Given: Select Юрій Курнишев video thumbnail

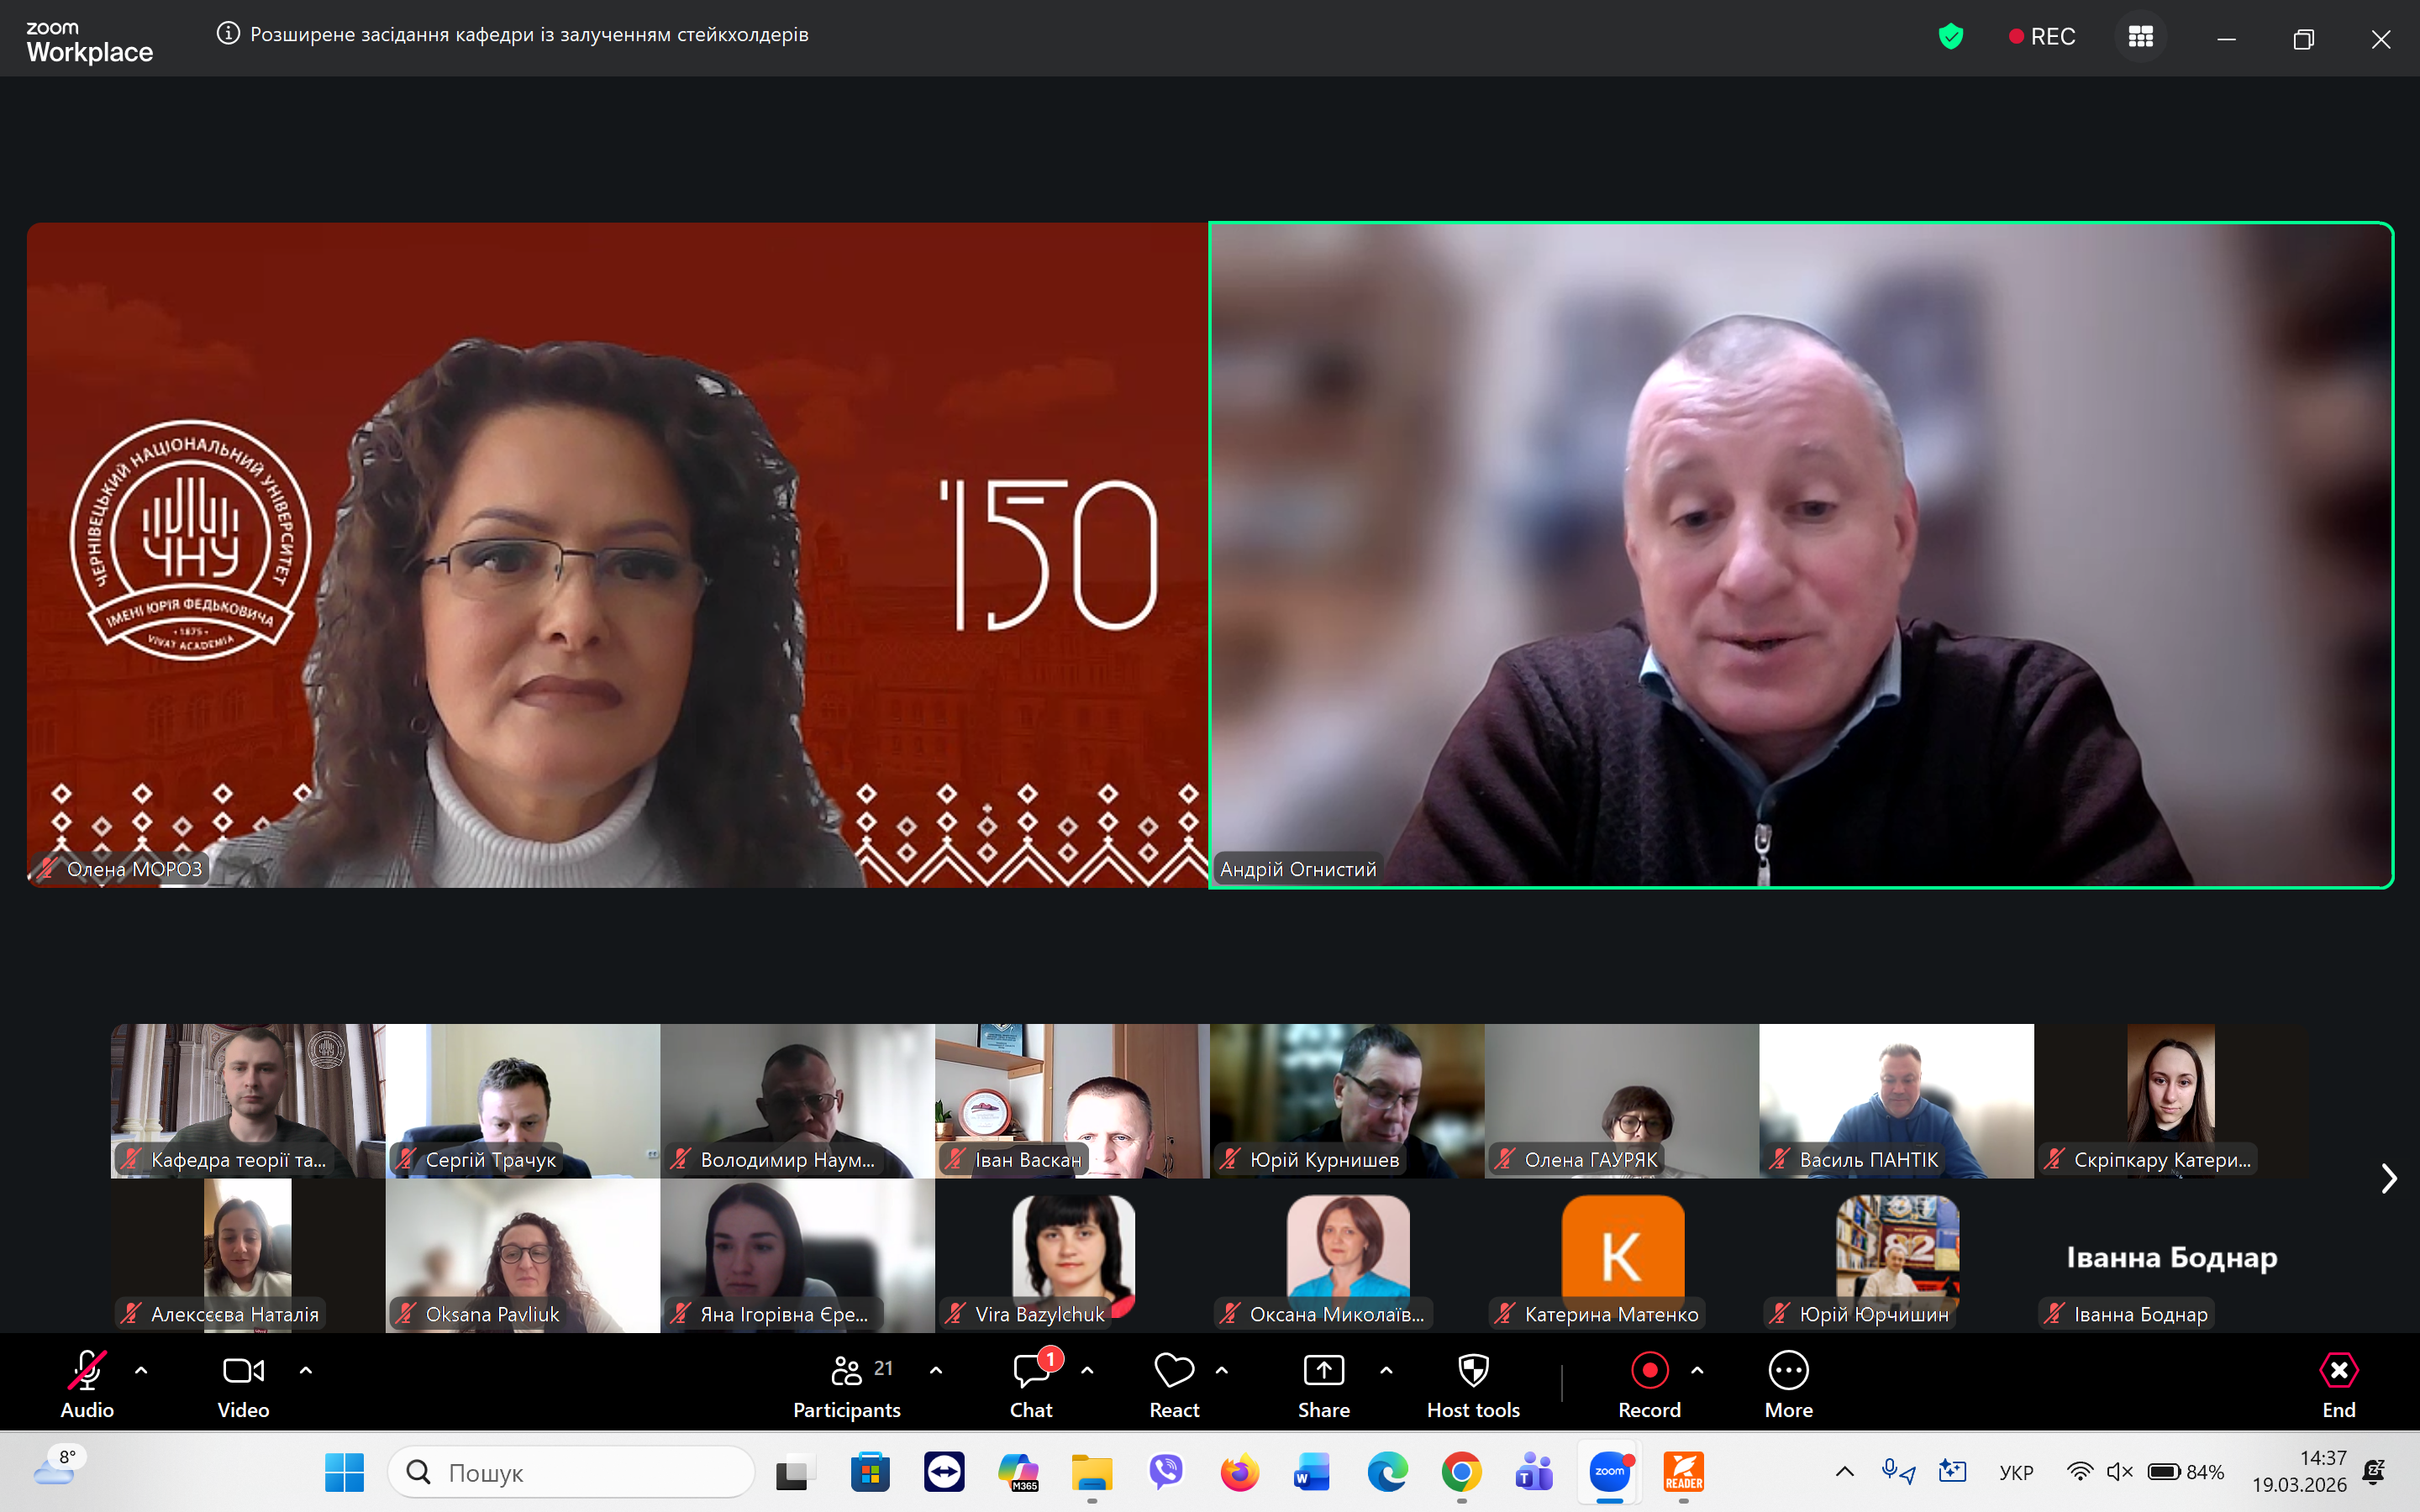Looking at the screenshot, I should click(1346, 1100).
